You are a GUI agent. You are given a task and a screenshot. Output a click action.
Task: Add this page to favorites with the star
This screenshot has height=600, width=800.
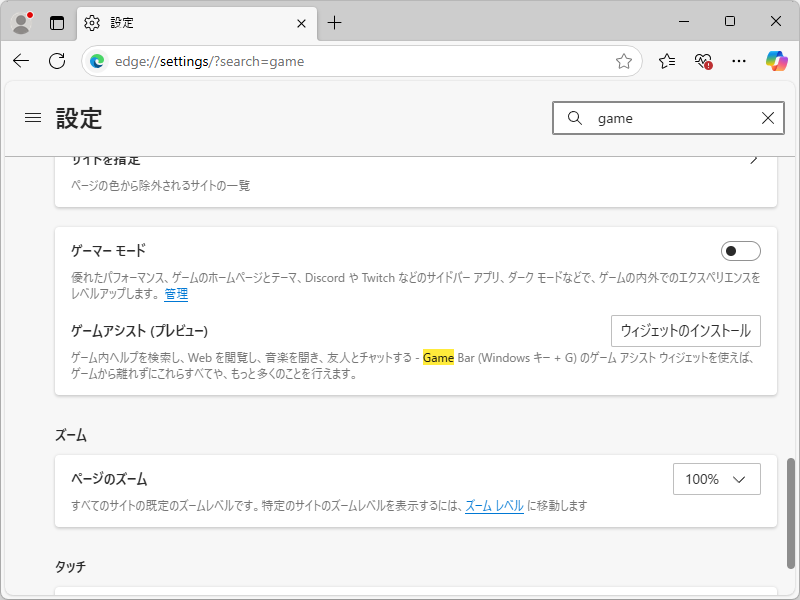(624, 61)
